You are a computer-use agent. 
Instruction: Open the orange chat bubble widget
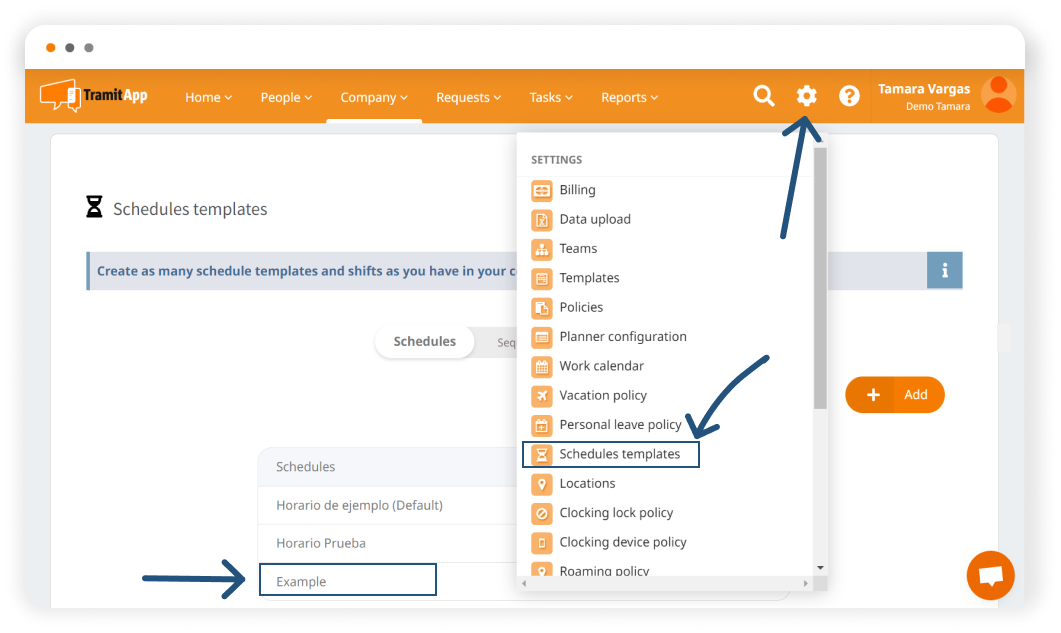990,576
